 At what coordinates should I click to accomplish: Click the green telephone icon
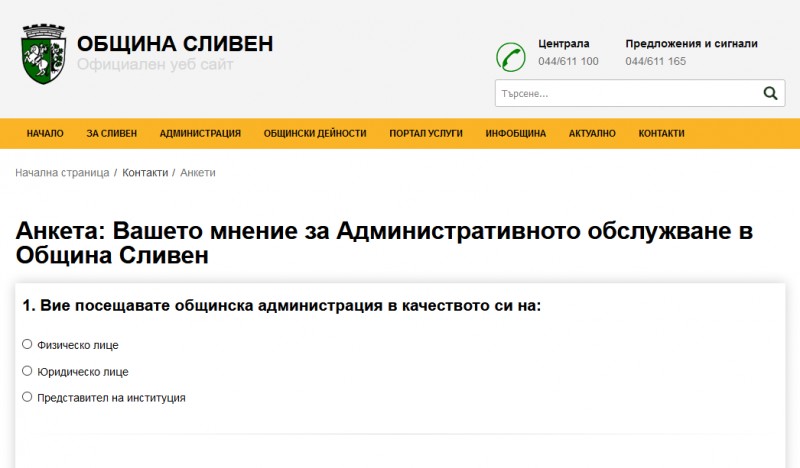pos(511,56)
